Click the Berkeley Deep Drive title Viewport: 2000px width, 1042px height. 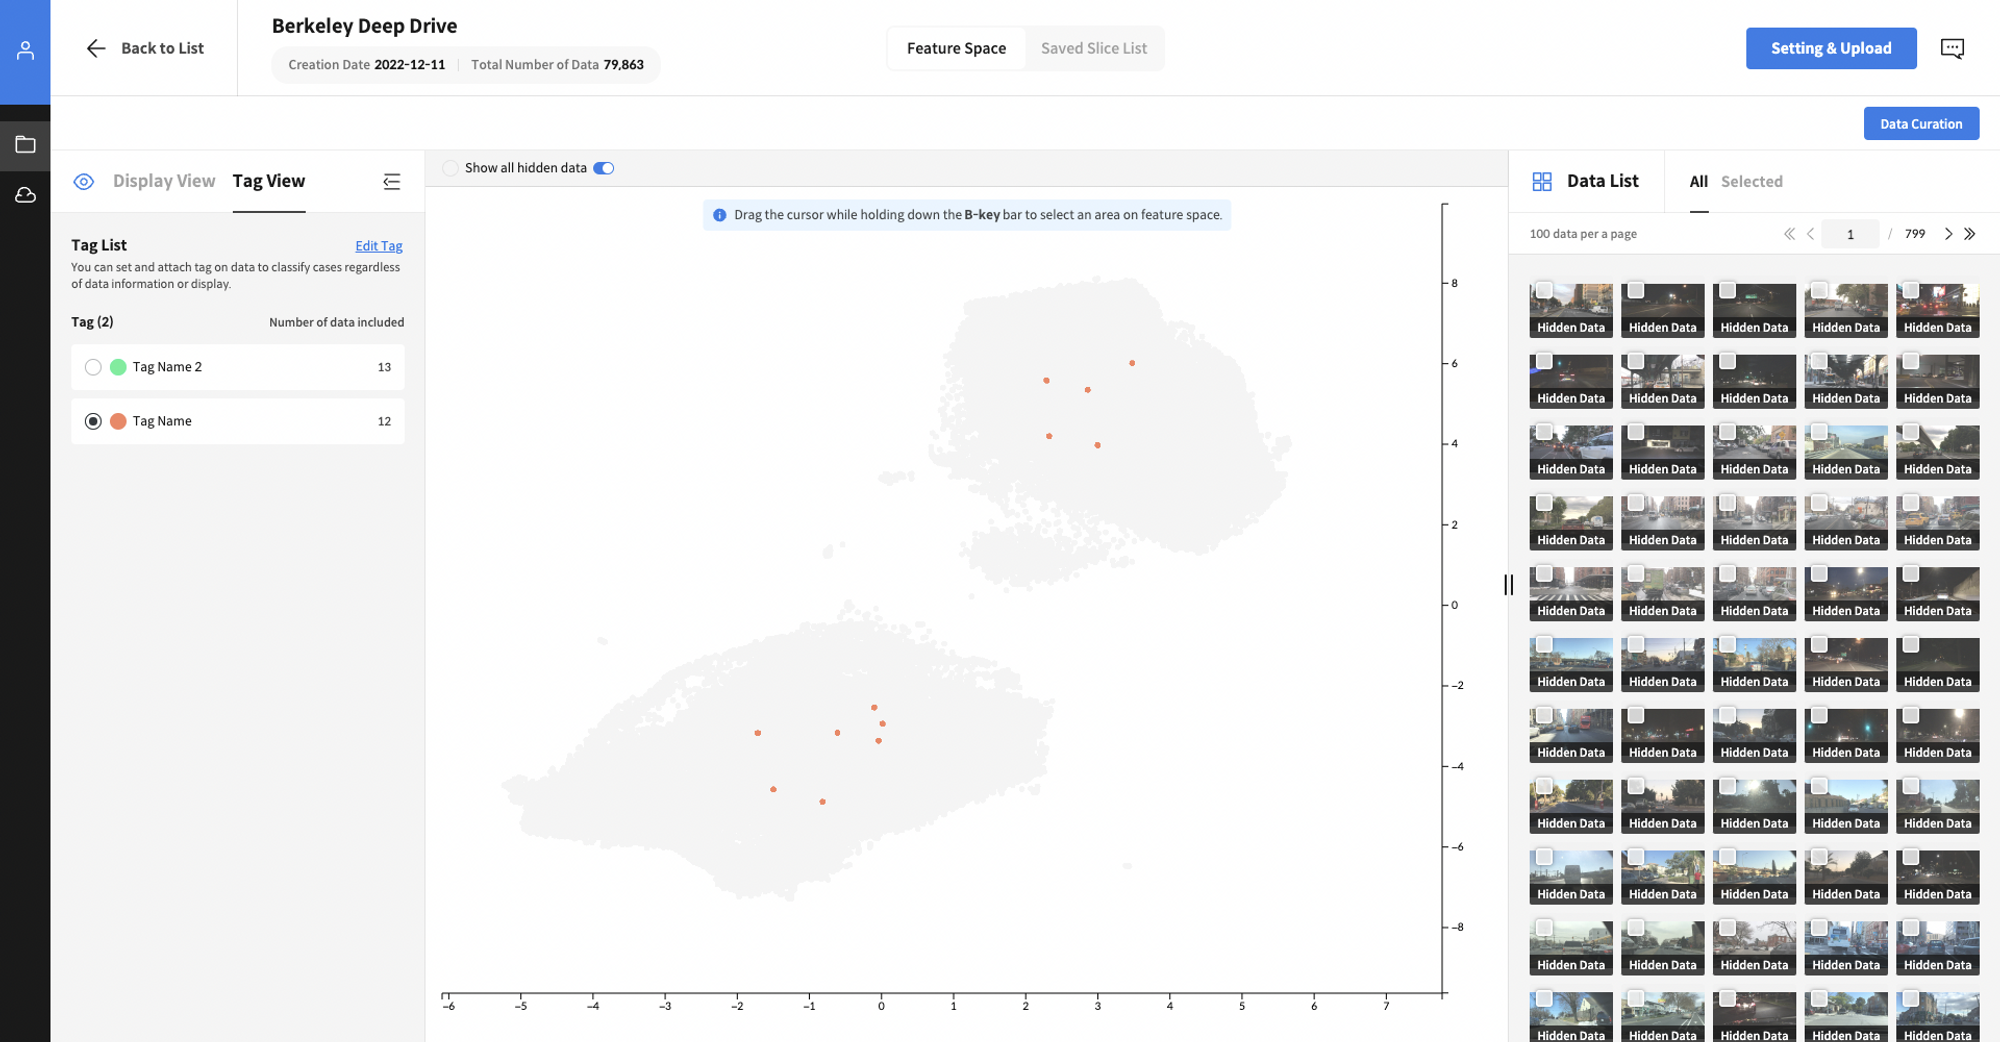(x=364, y=26)
